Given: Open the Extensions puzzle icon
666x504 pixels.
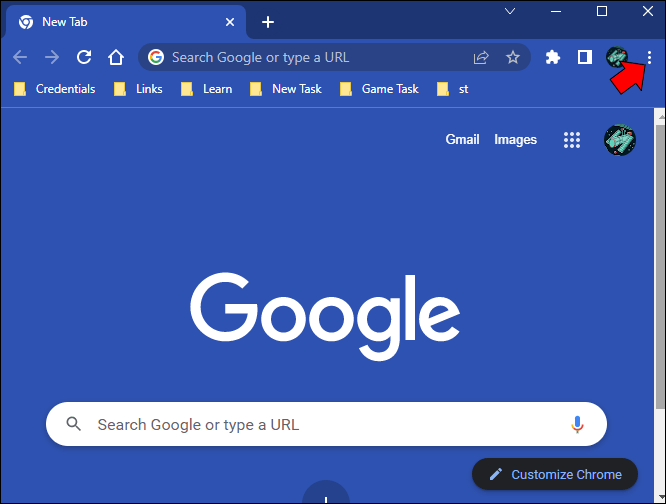Looking at the screenshot, I should tap(553, 57).
